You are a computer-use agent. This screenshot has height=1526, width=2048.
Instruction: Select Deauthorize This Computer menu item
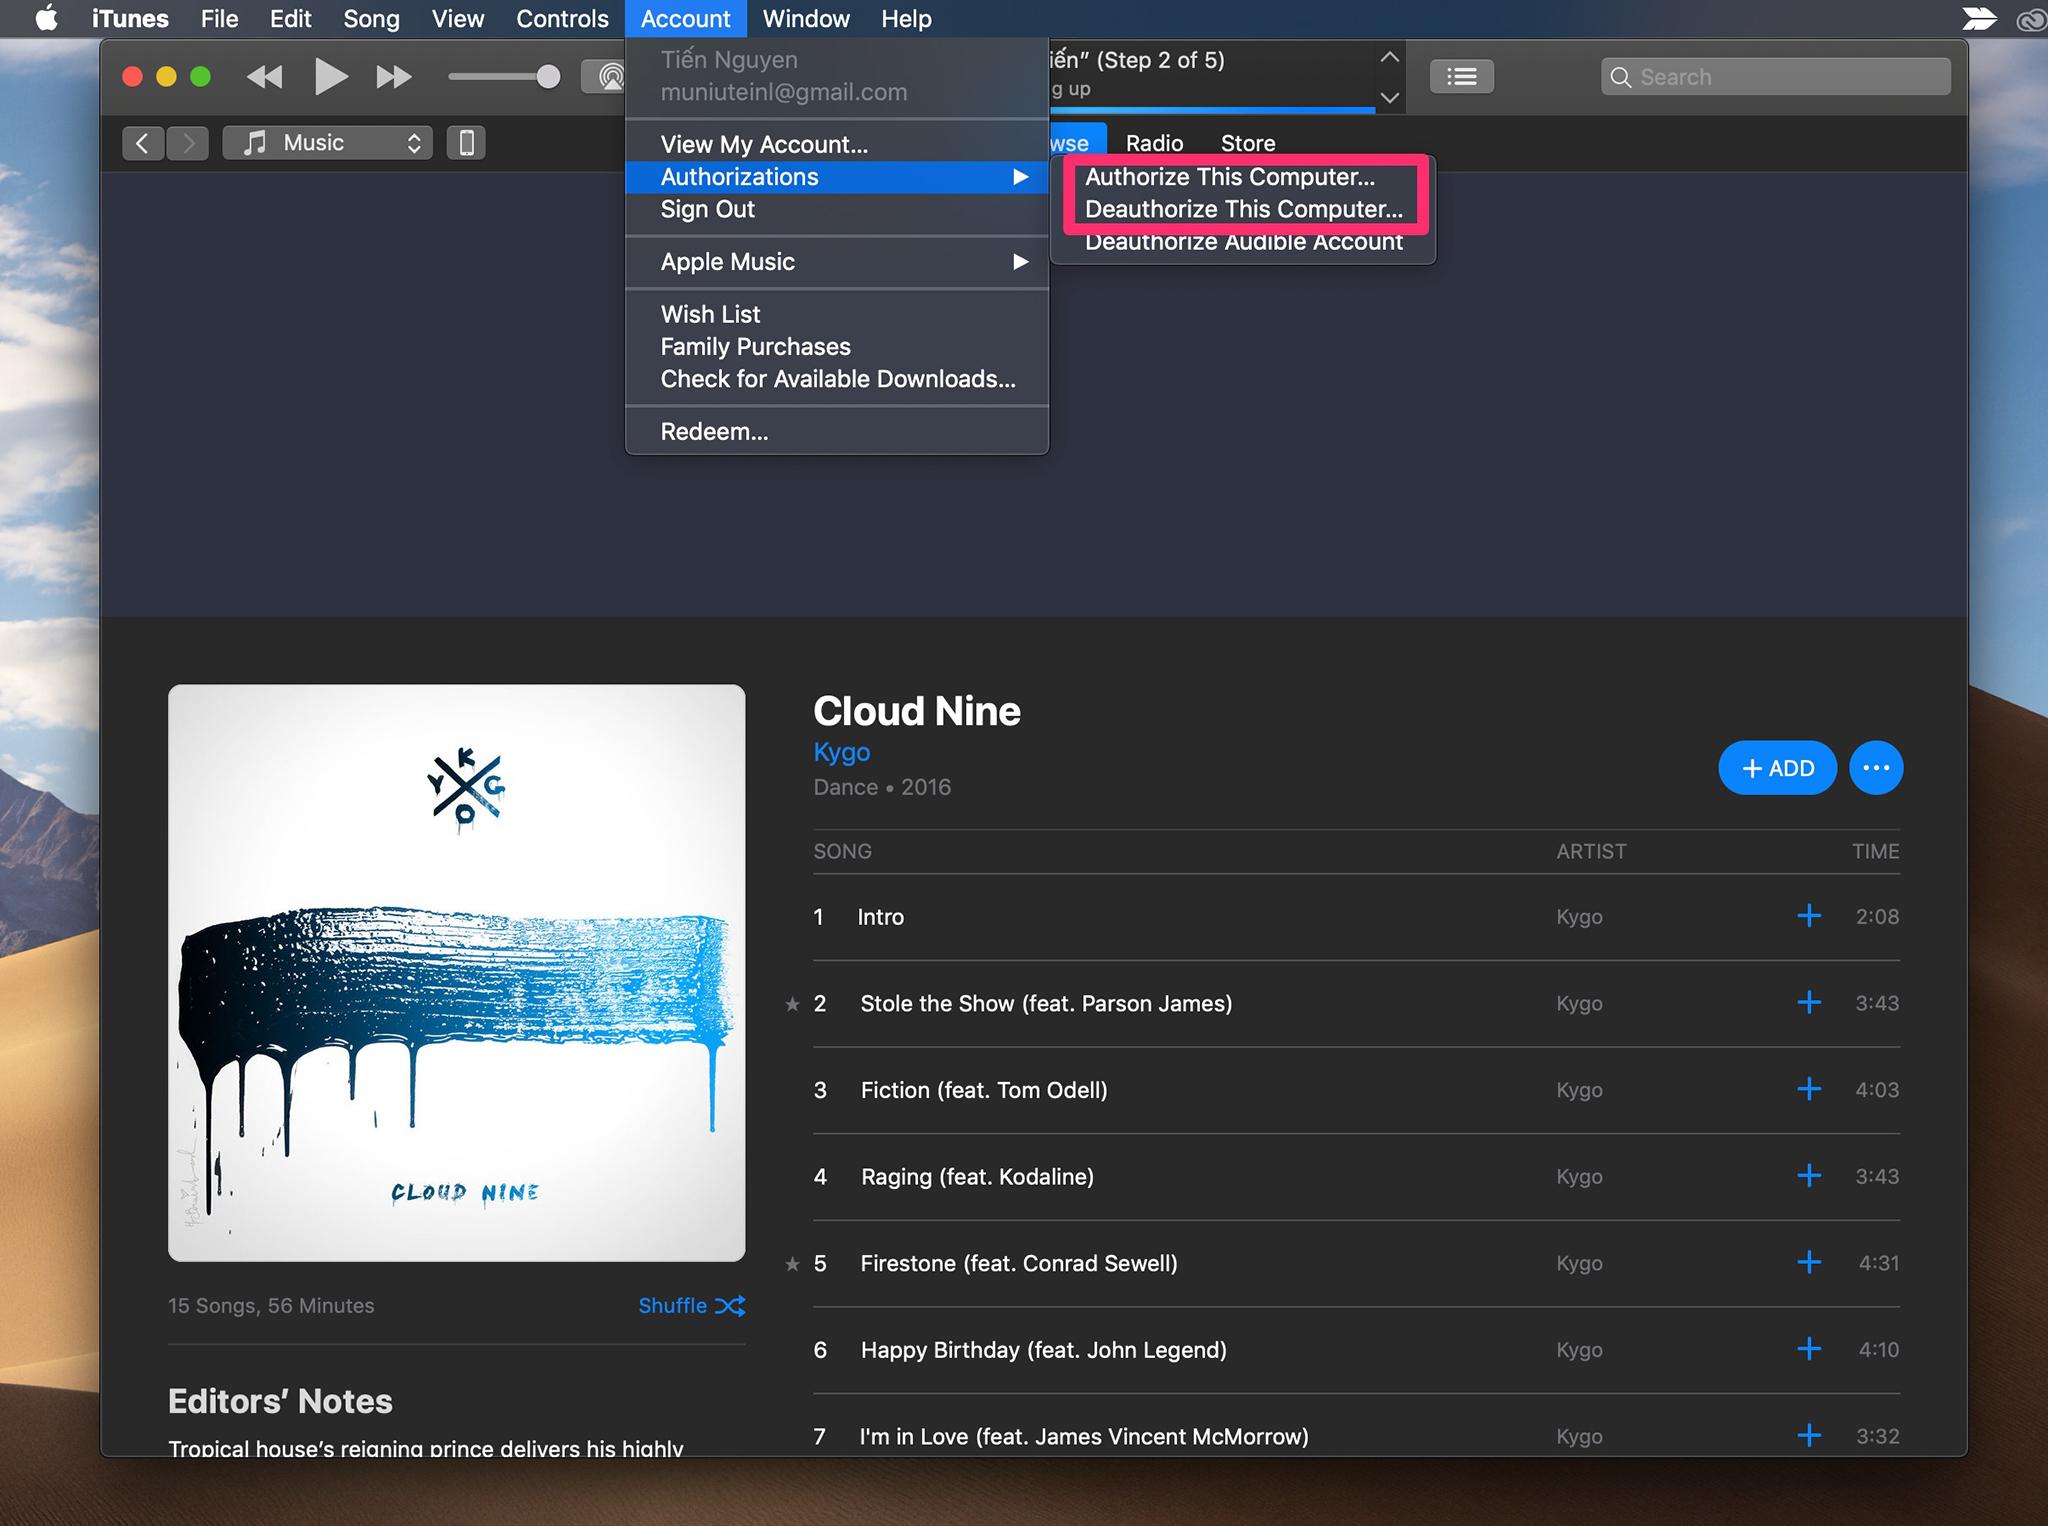[x=1244, y=209]
